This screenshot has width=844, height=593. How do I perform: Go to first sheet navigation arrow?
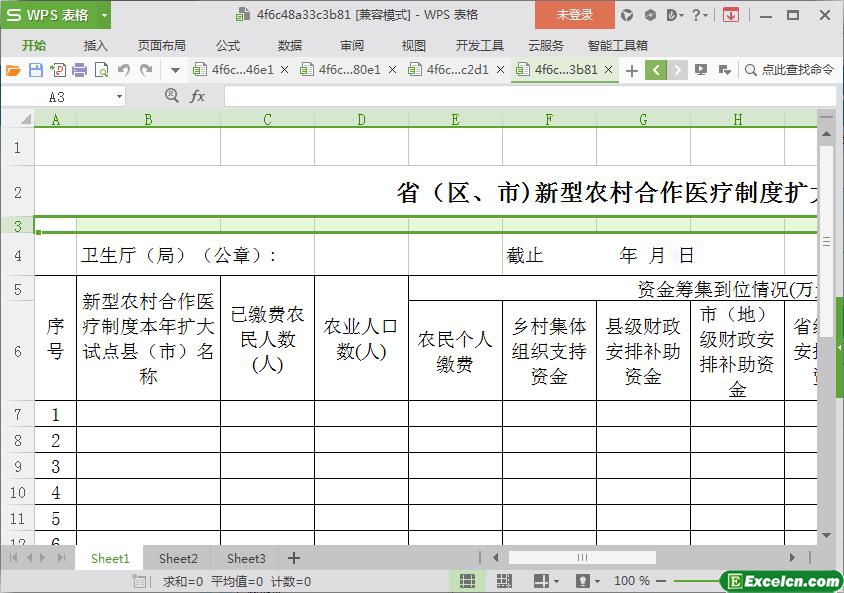(13, 558)
